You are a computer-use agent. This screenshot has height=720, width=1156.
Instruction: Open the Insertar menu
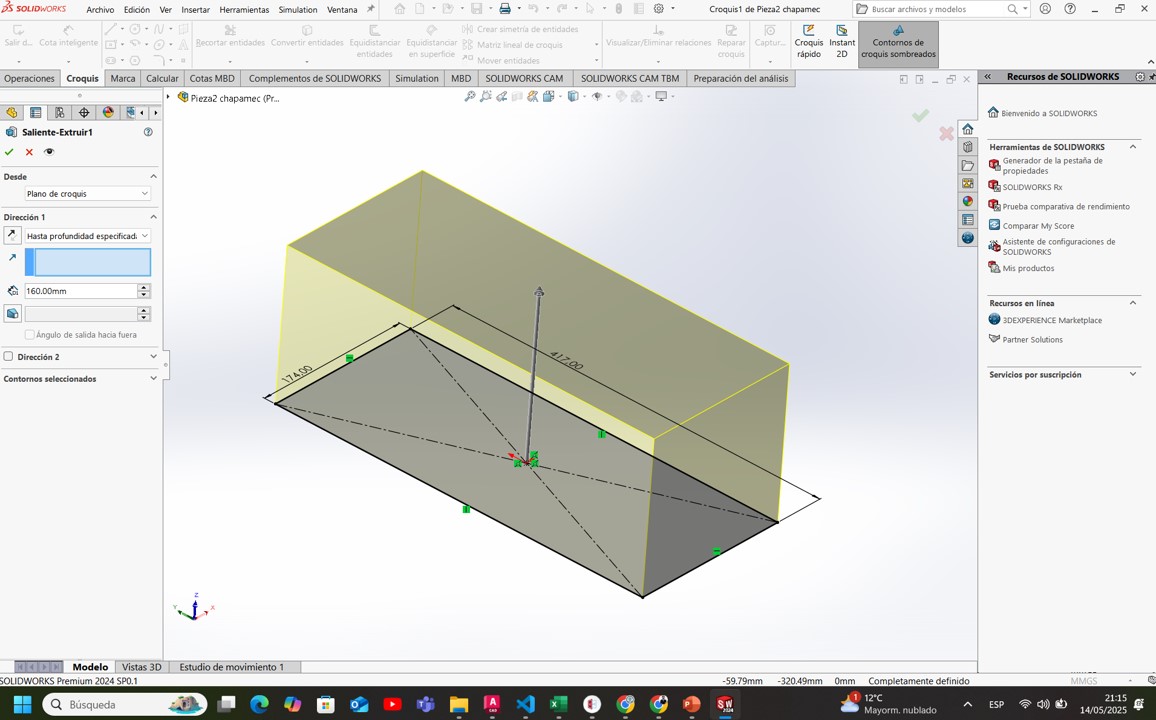coord(195,10)
